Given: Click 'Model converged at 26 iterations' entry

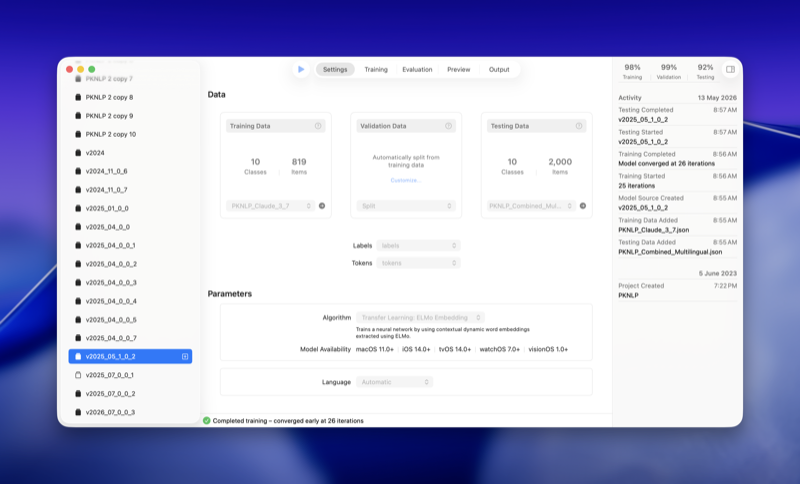Looking at the screenshot, I should 678,159.
